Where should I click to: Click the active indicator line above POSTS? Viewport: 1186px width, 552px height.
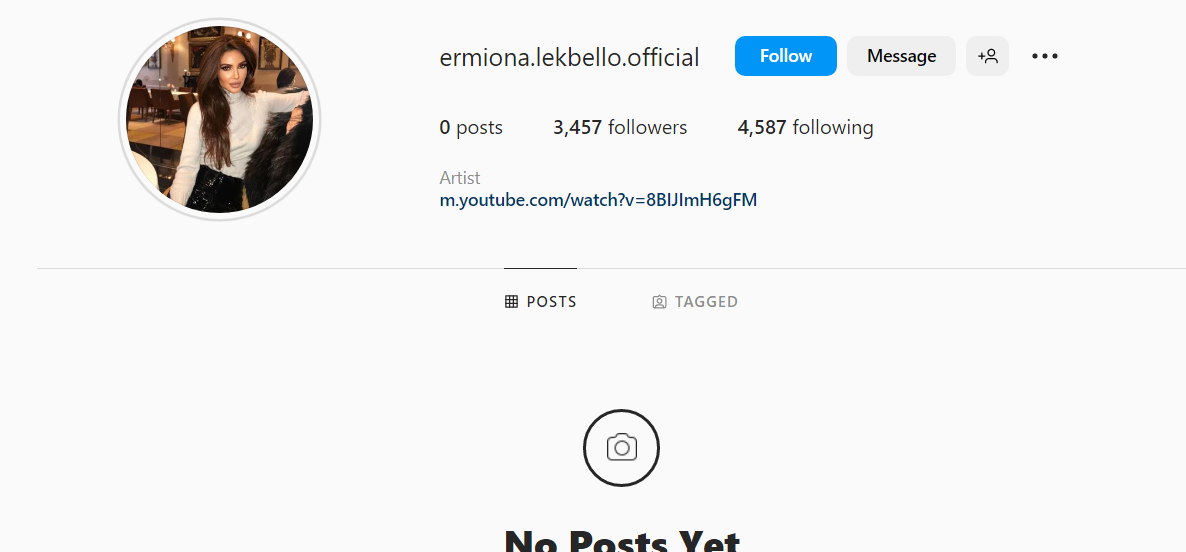(x=541, y=268)
